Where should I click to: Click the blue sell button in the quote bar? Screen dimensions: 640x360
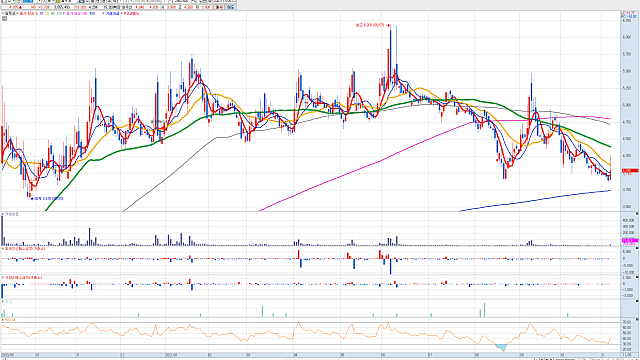(x=231, y=7)
